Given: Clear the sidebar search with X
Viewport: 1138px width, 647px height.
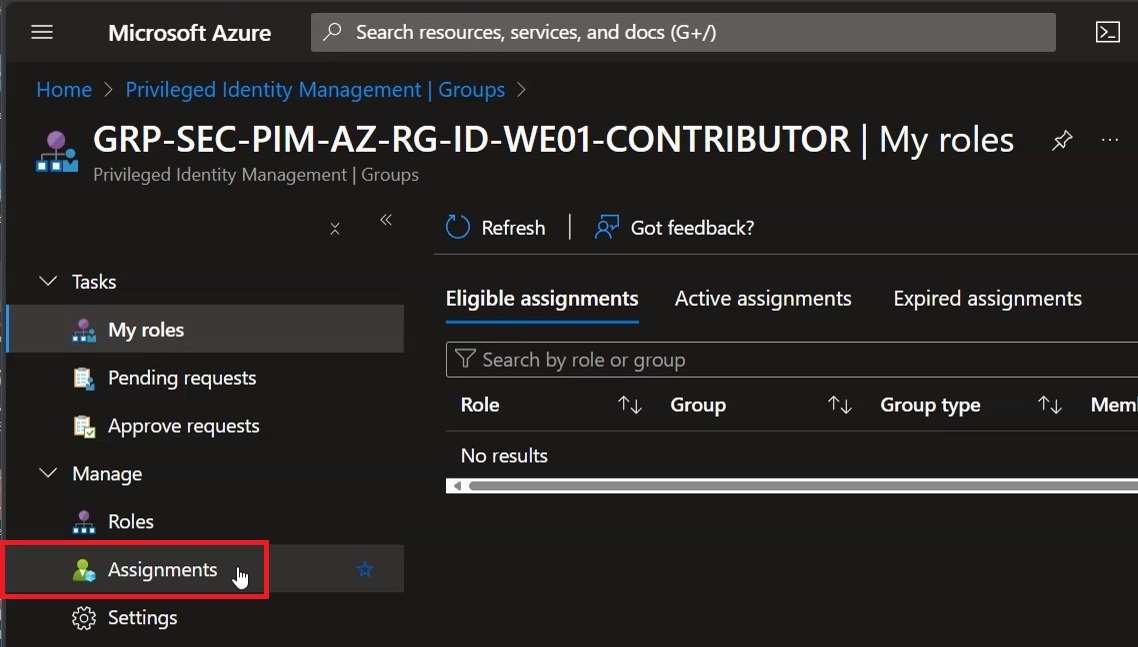Looking at the screenshot, I should pyautogui.click(x=335, y=229).
